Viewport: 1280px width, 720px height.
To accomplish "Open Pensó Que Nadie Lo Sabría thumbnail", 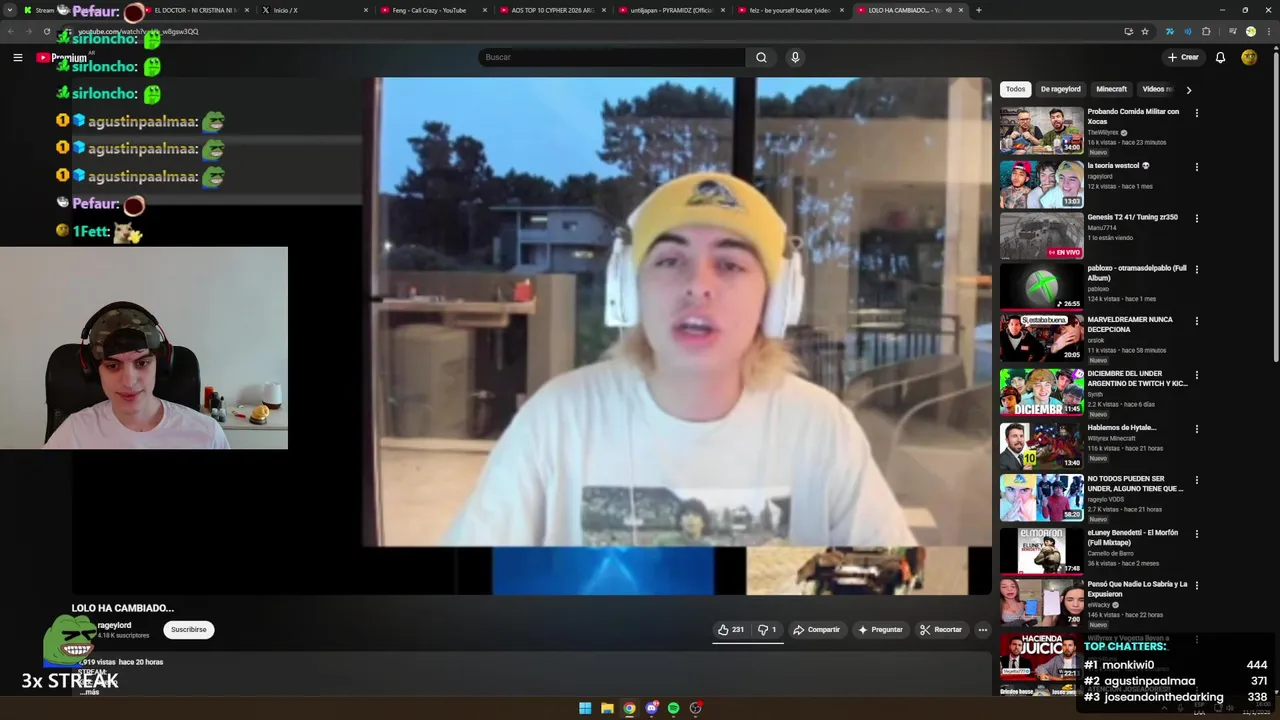I will pos(1041,602).
